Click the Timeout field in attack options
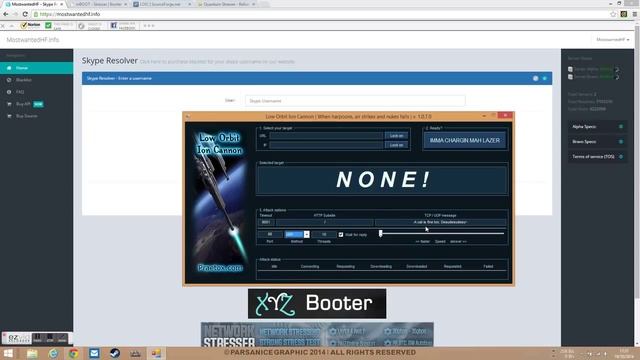 point(266,222)
